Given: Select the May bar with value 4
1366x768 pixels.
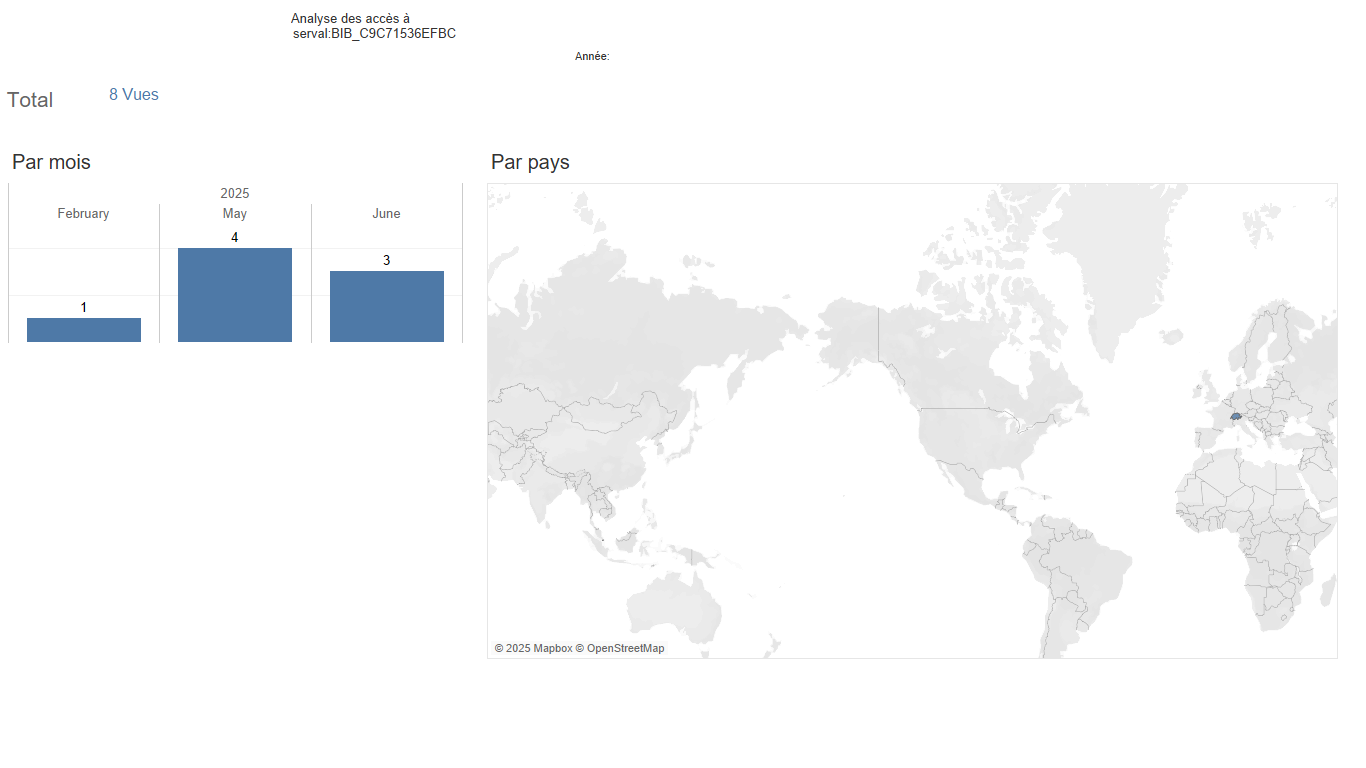Looking at the screenshot, I should point(235,295).
